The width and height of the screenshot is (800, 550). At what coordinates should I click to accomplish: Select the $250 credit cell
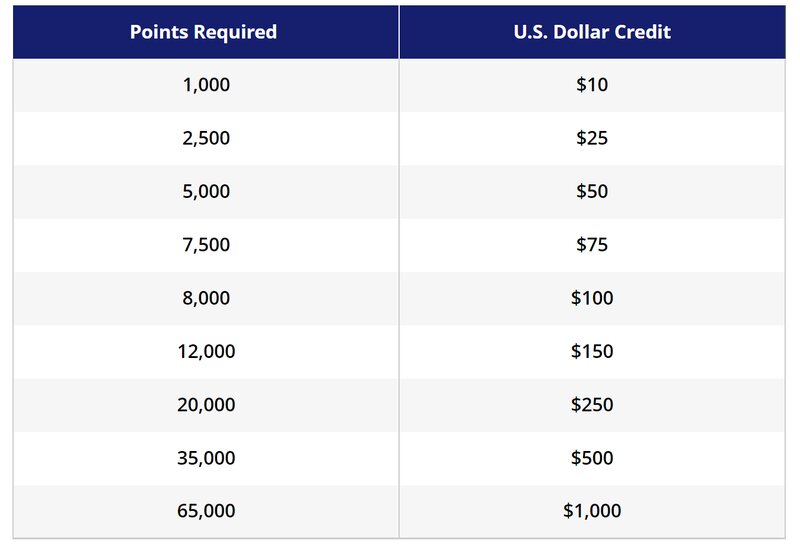click(x=592, y=405)
